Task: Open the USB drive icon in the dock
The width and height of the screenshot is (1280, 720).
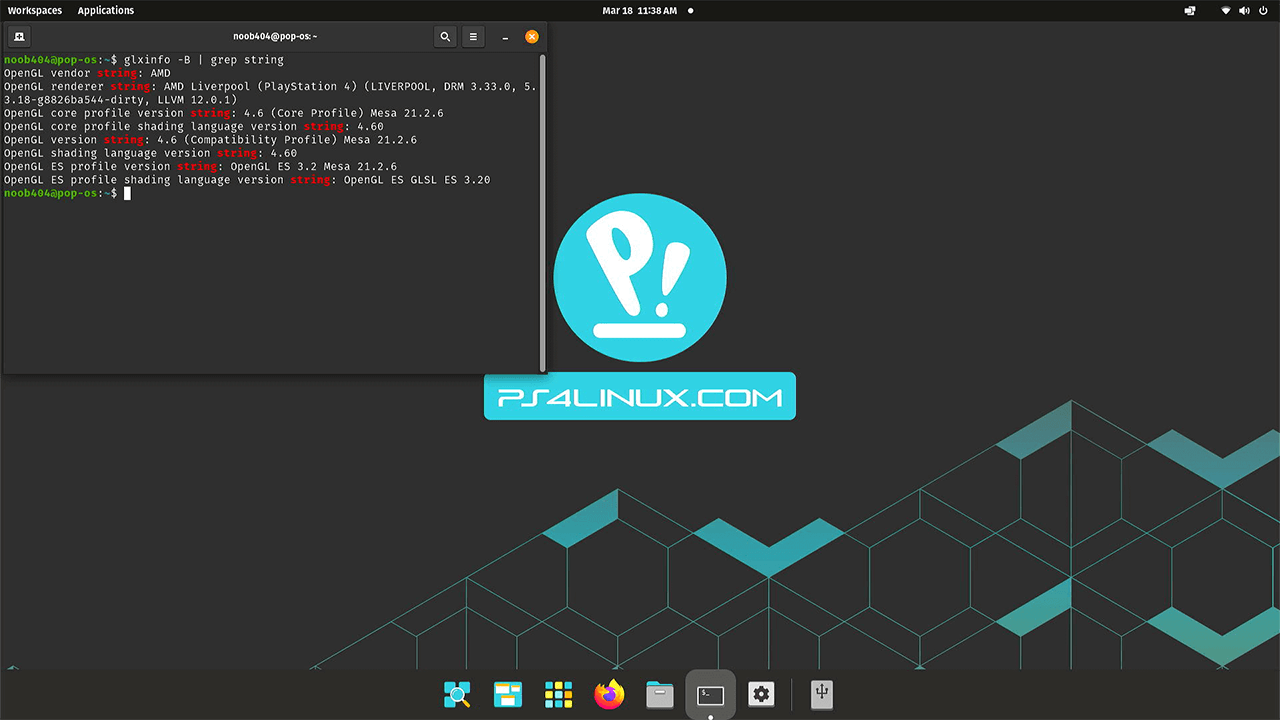Action: pos(821,694)
